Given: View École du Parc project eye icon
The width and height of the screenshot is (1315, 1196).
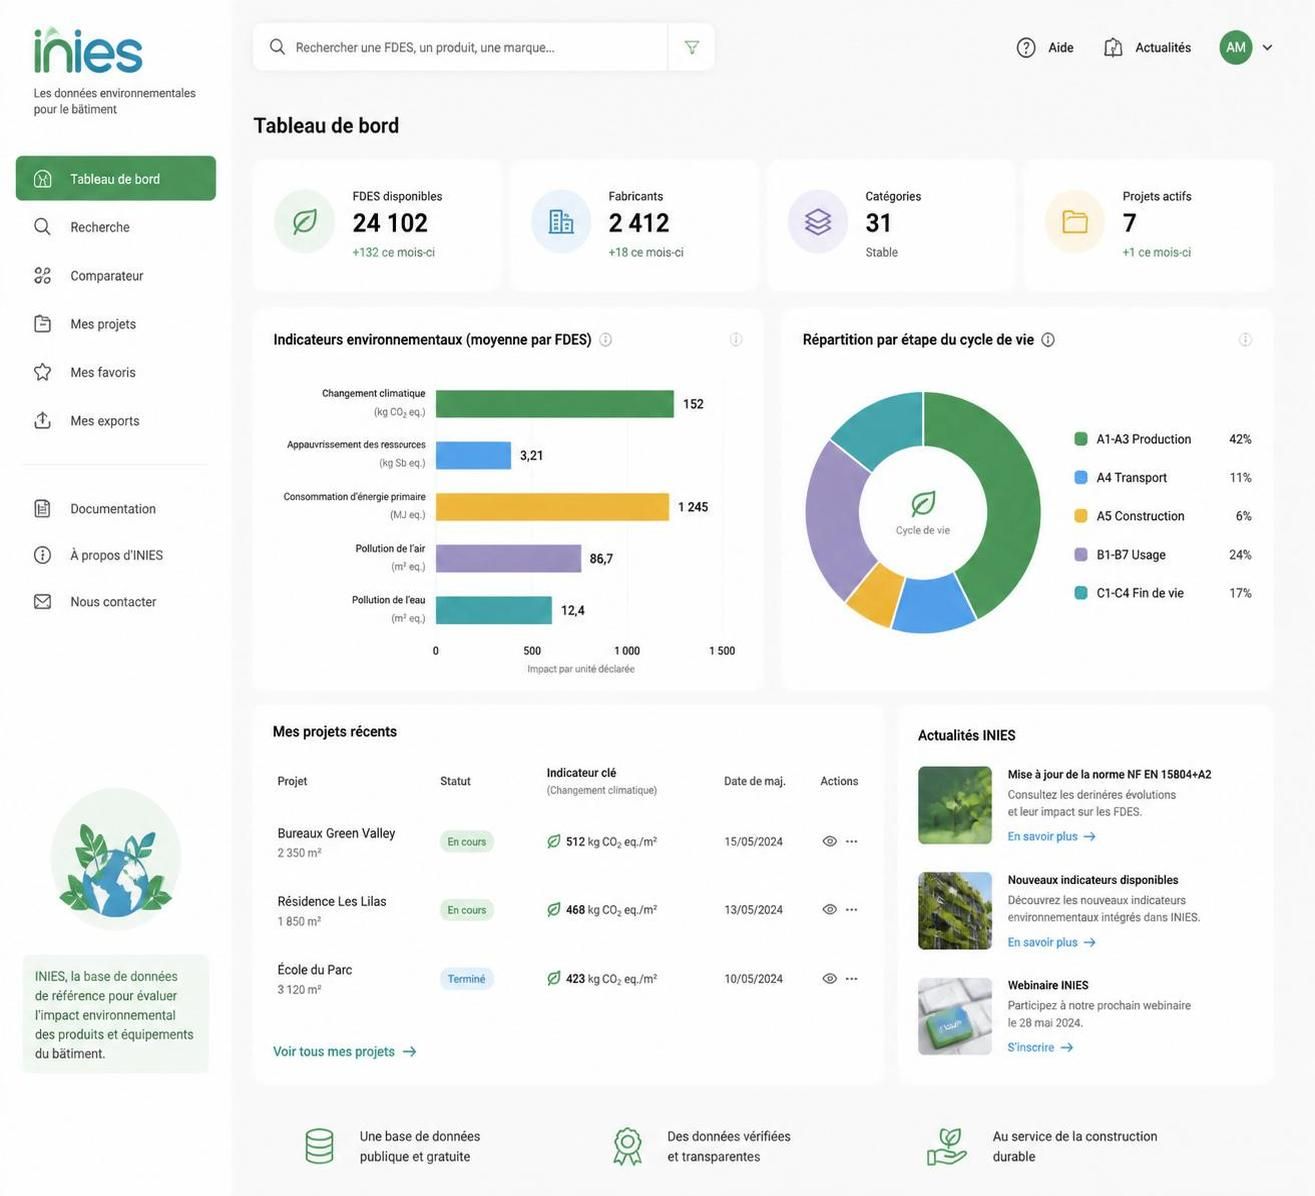Looking at the screenshot, I should pos(829,979).
